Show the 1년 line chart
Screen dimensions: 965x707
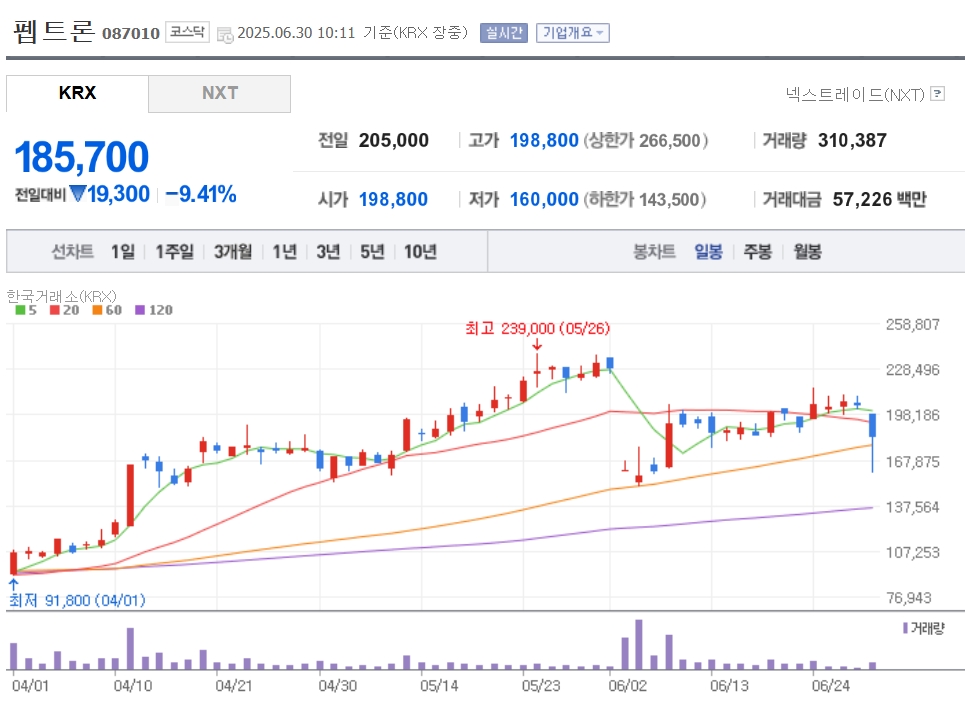click(285, 252)
